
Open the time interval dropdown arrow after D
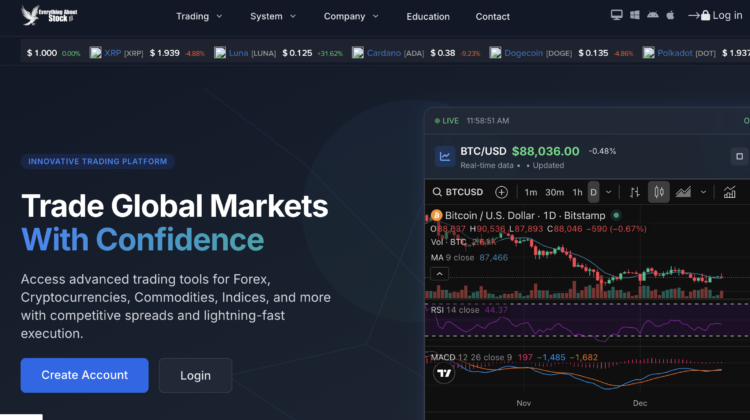click(x=608, y=192)
